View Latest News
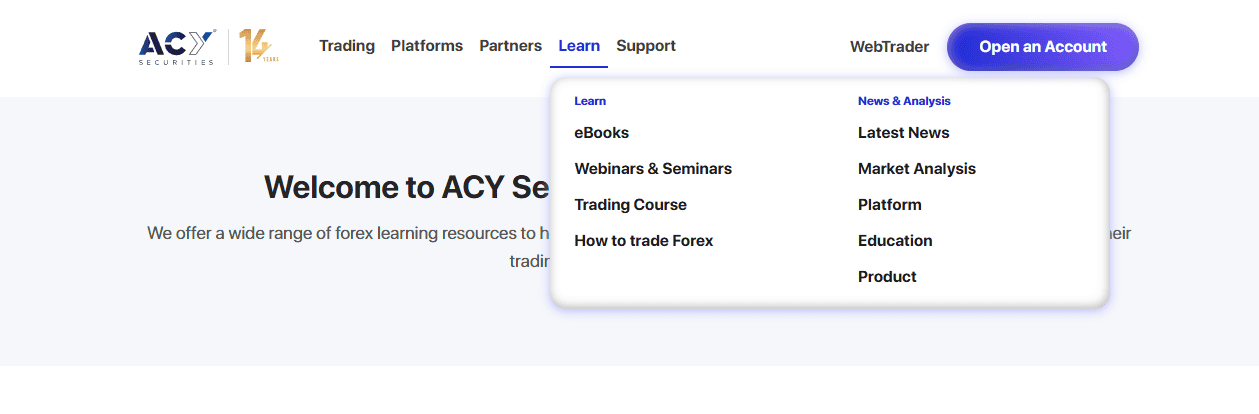Screen dimensions: 1259x414 903,133
